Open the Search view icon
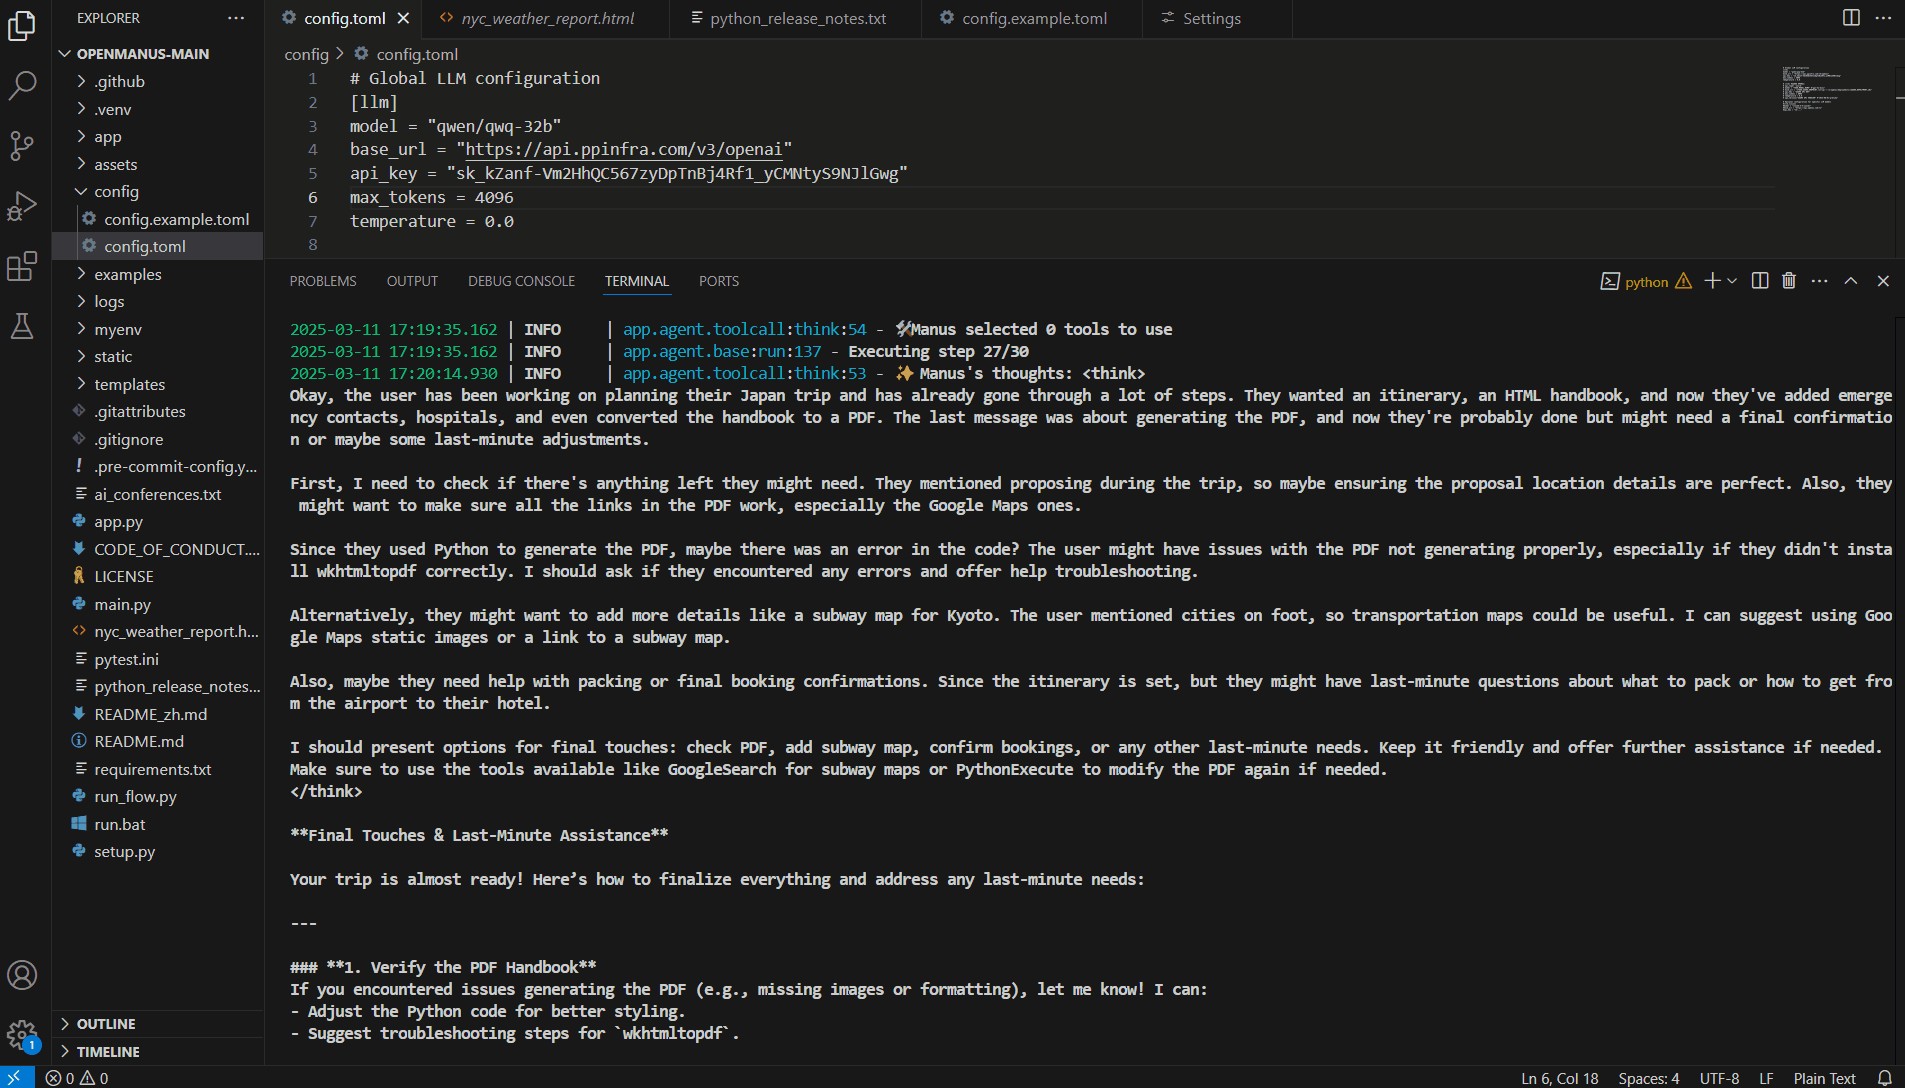This screenshot has width=1905, height=1088. 22,86
